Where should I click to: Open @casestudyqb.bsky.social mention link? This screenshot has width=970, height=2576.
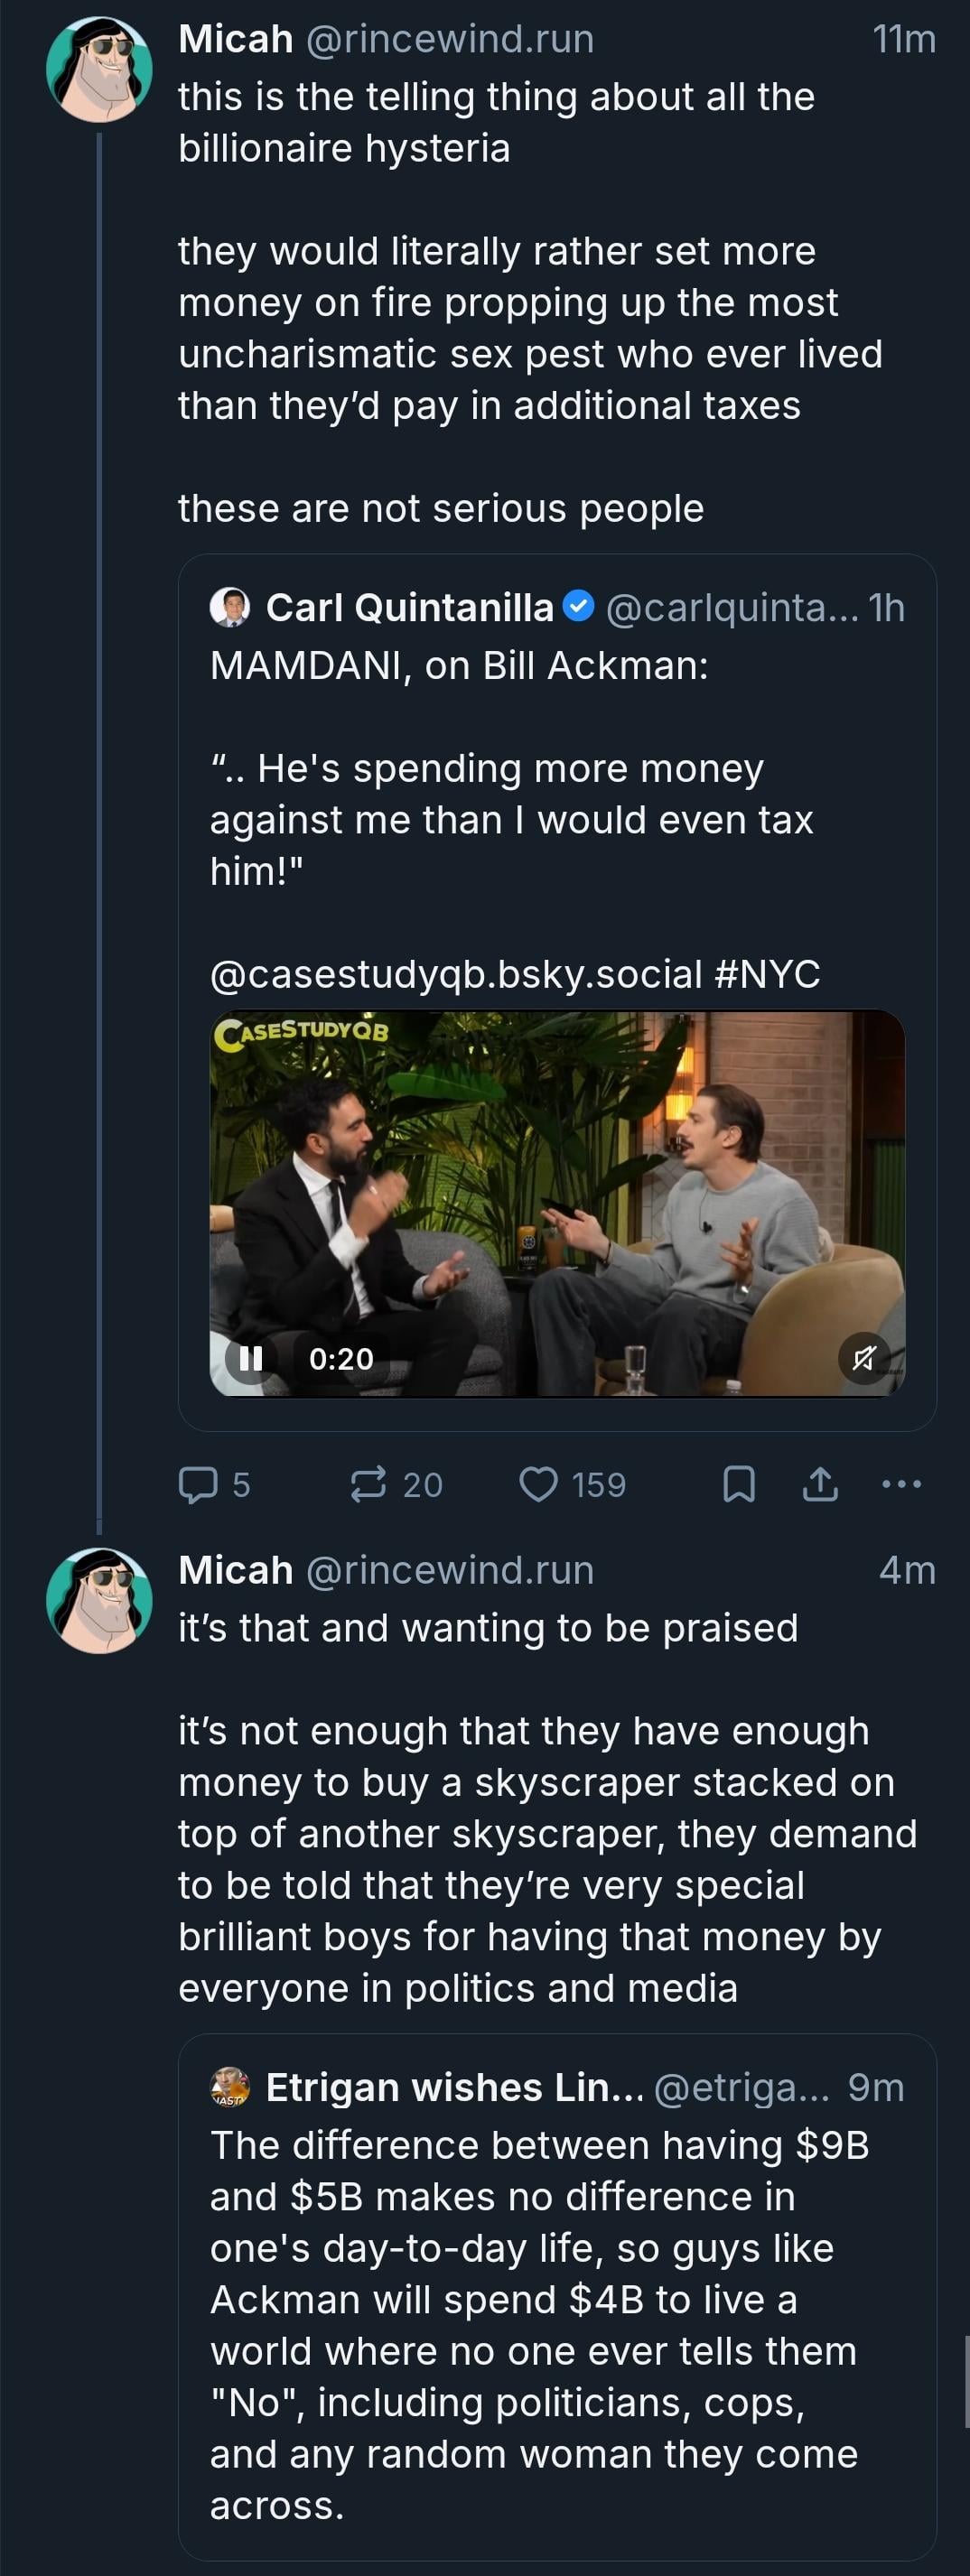[x=456, y=973]
